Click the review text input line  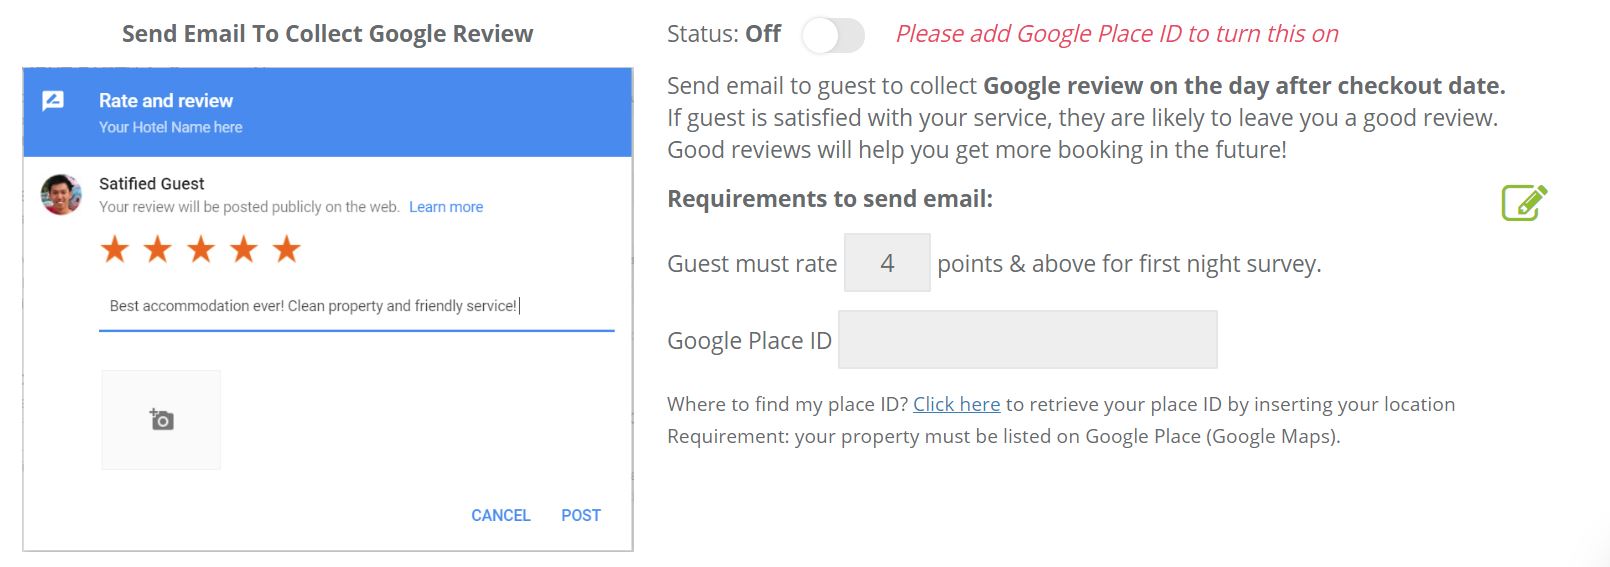(x=356, y=306)
